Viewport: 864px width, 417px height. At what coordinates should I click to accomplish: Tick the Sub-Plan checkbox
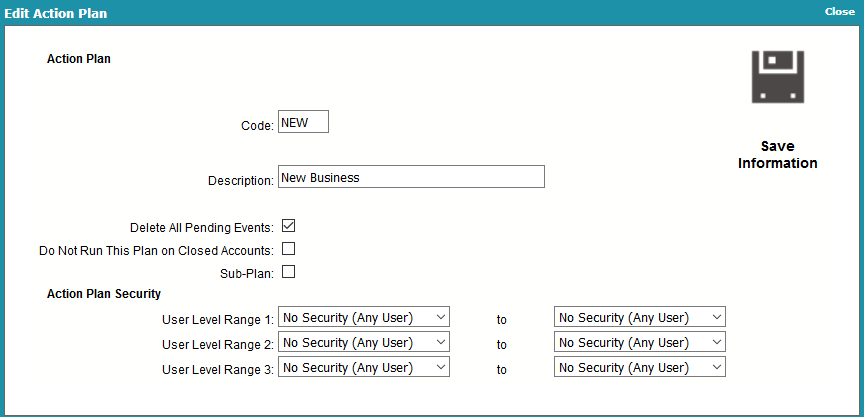point(289,272)
